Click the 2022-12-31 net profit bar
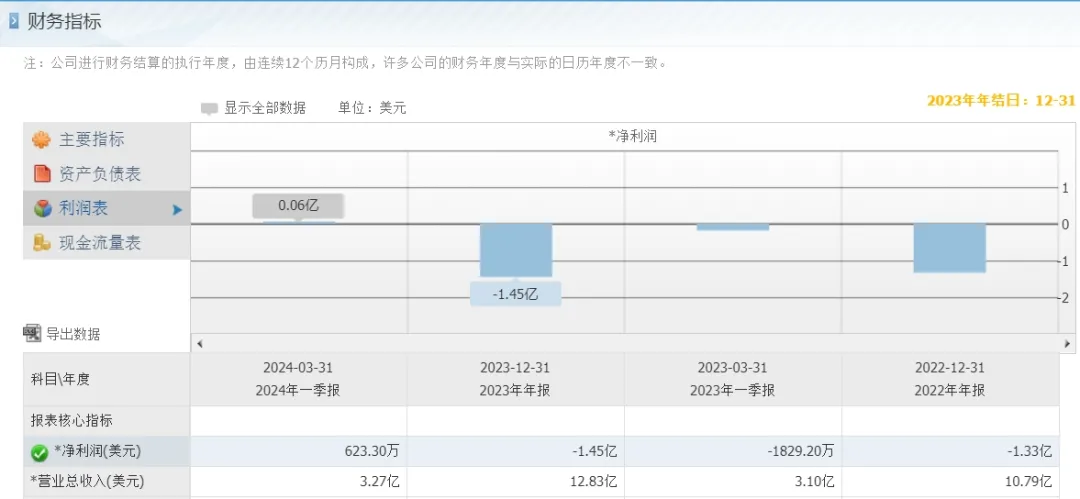The width and height of the screenshot is (1080, 499). click(x=950, y=248)
